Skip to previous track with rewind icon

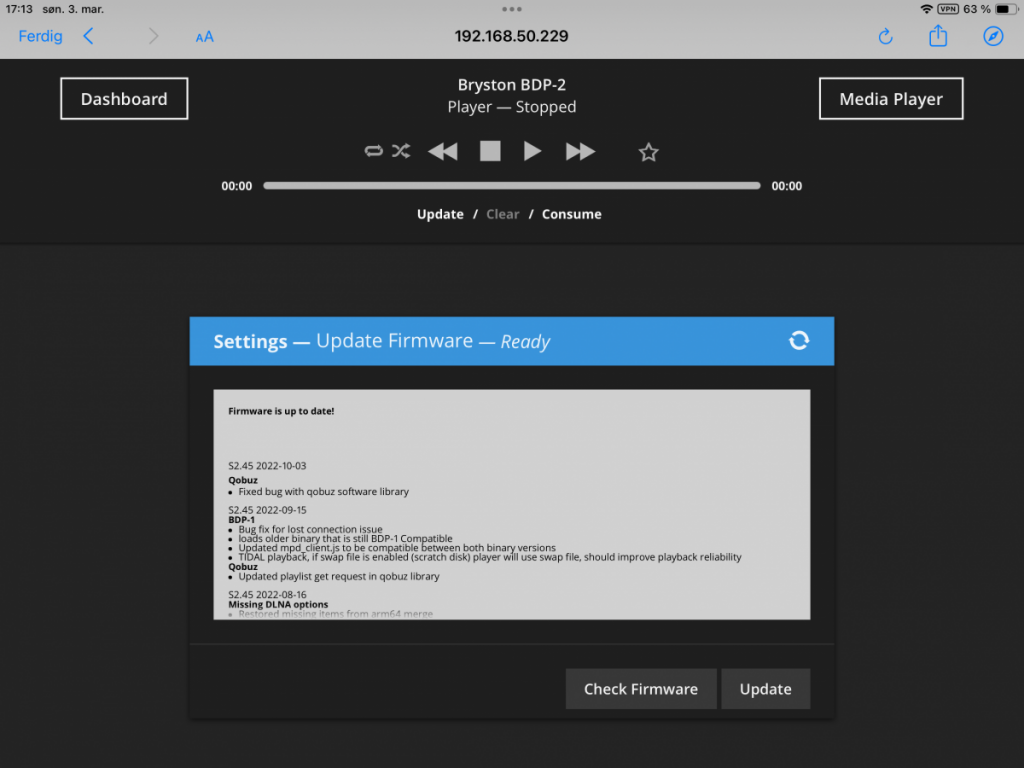click(x=443, y=152)
